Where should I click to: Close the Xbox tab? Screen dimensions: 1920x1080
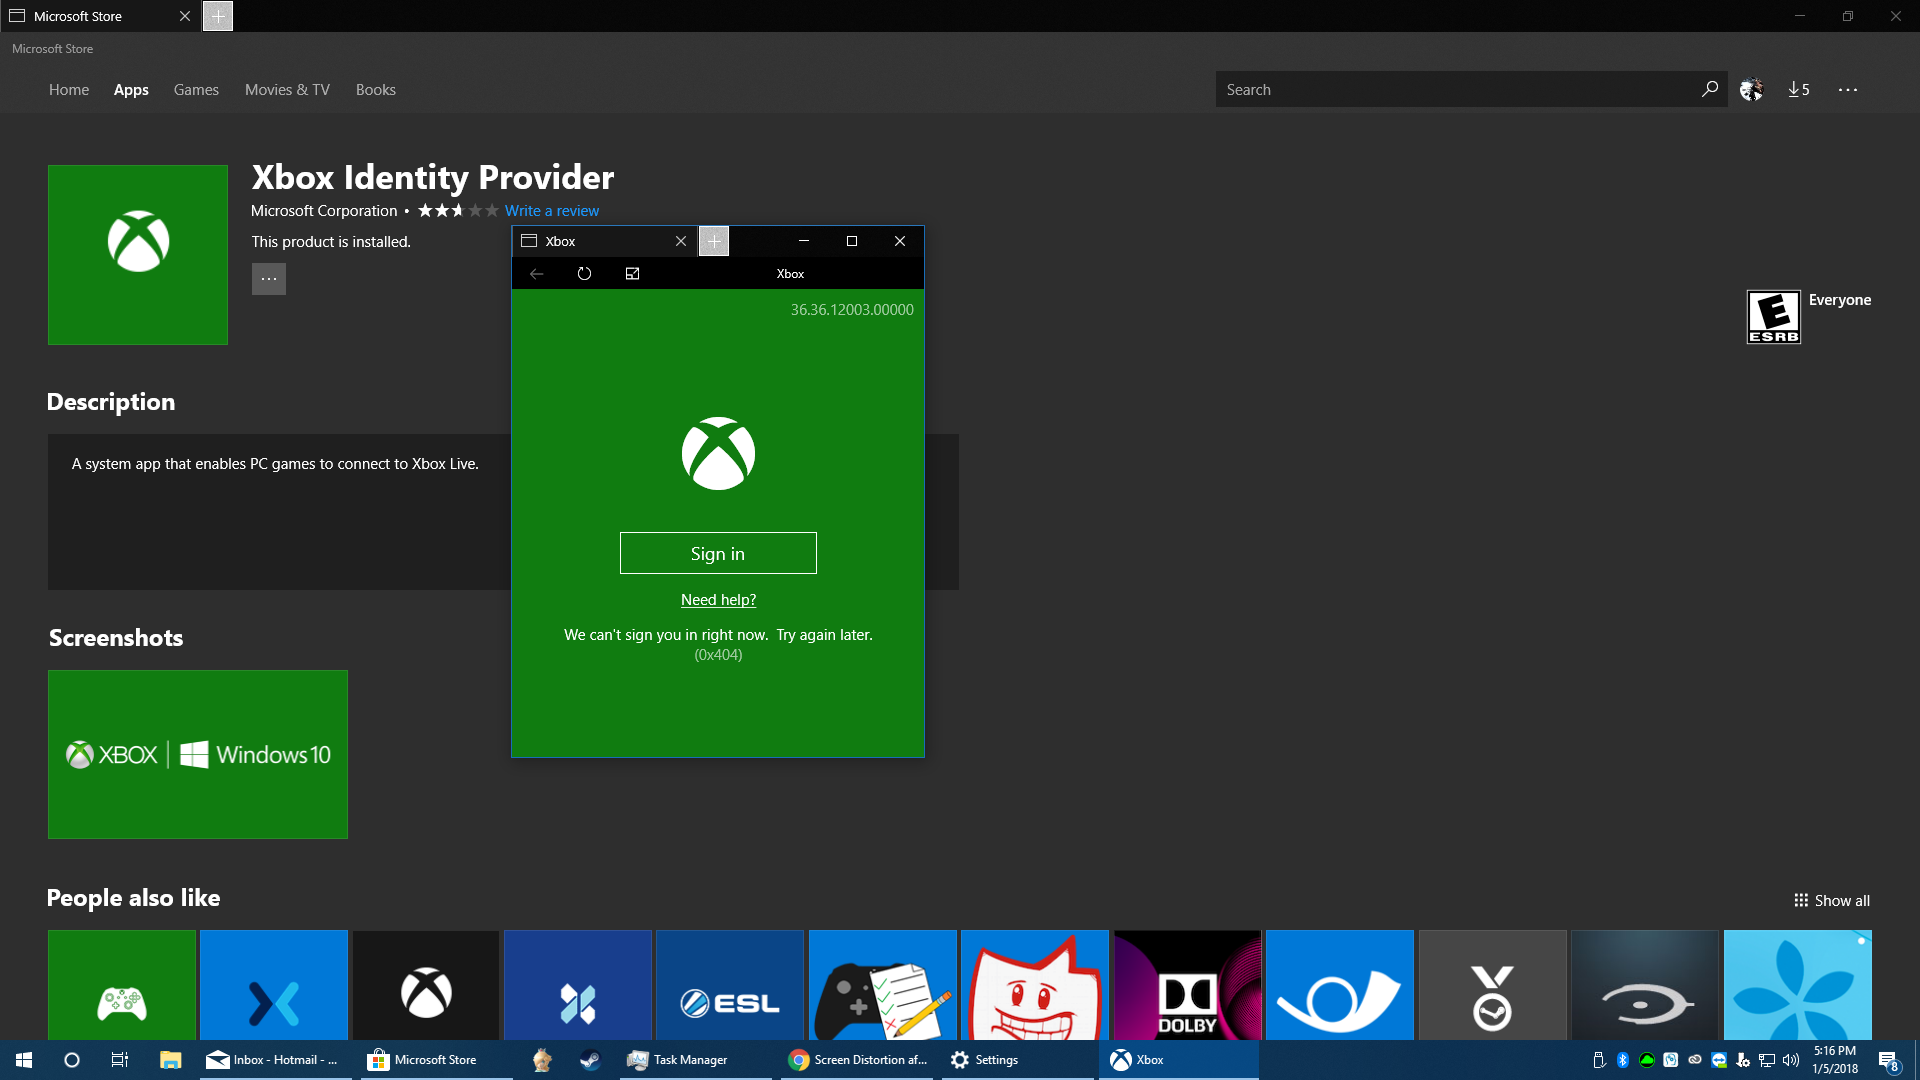(681, 241)
